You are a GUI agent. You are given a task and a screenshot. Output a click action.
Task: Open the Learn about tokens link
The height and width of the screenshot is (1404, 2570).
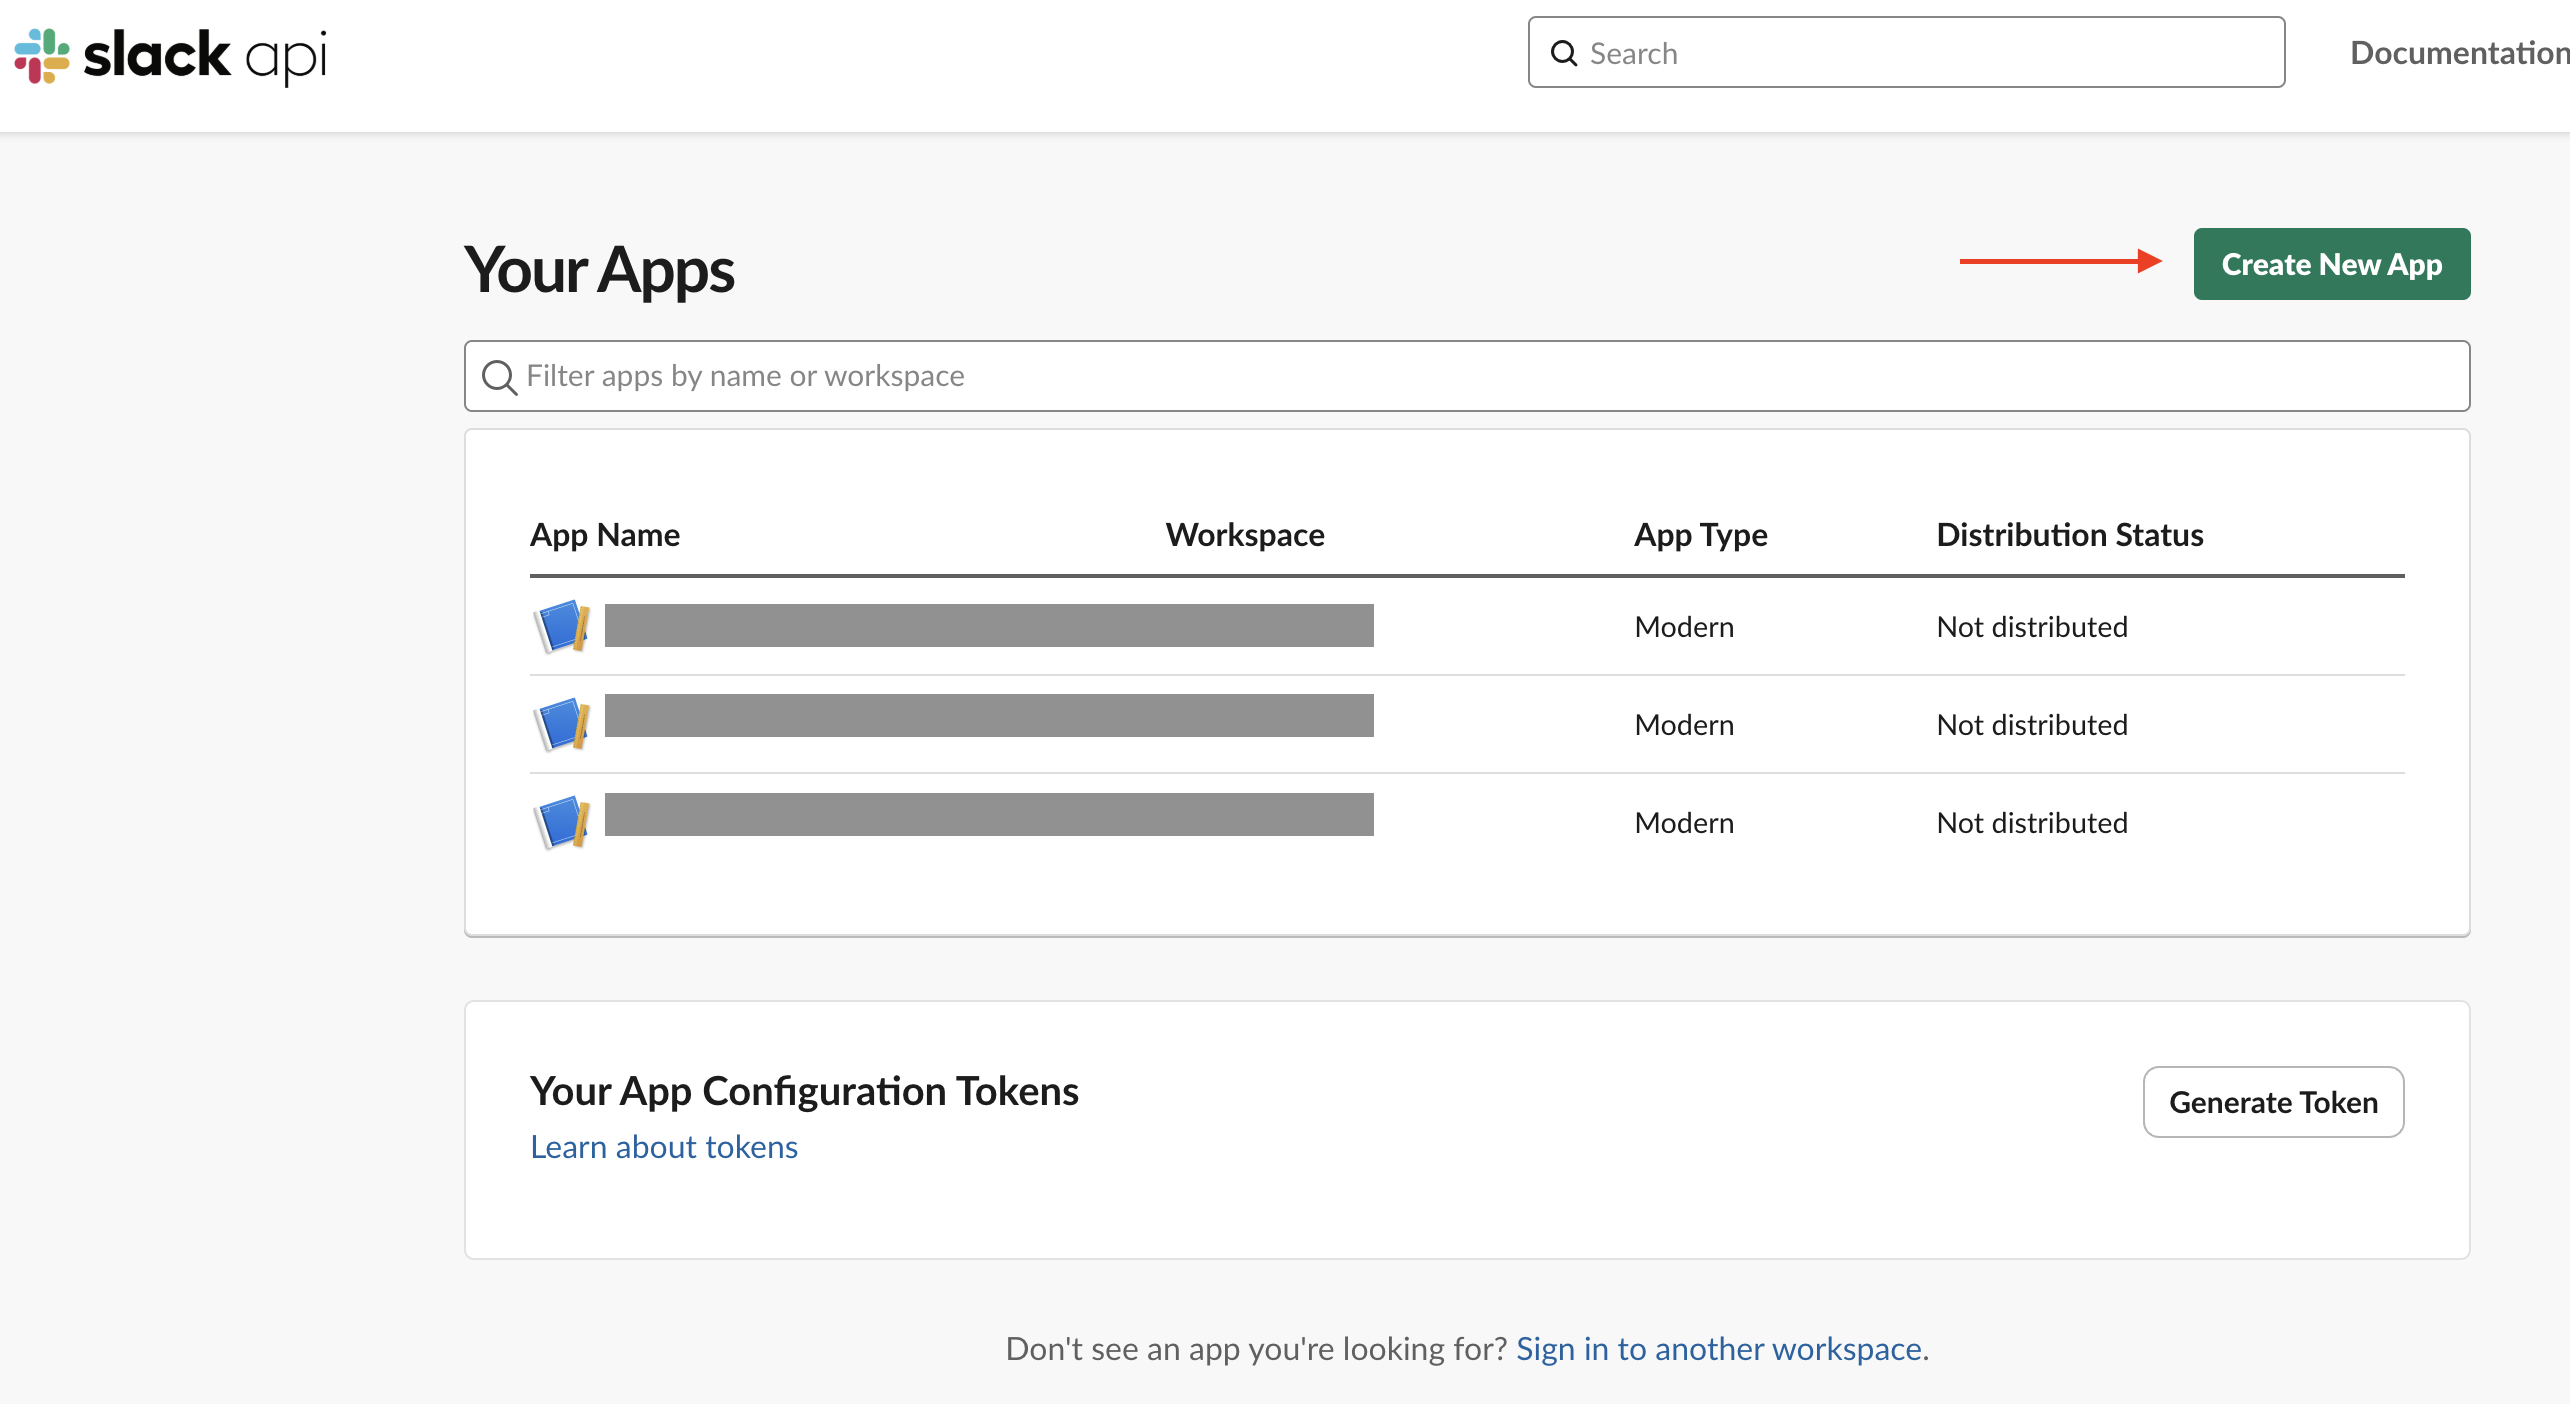(664, 1147)
